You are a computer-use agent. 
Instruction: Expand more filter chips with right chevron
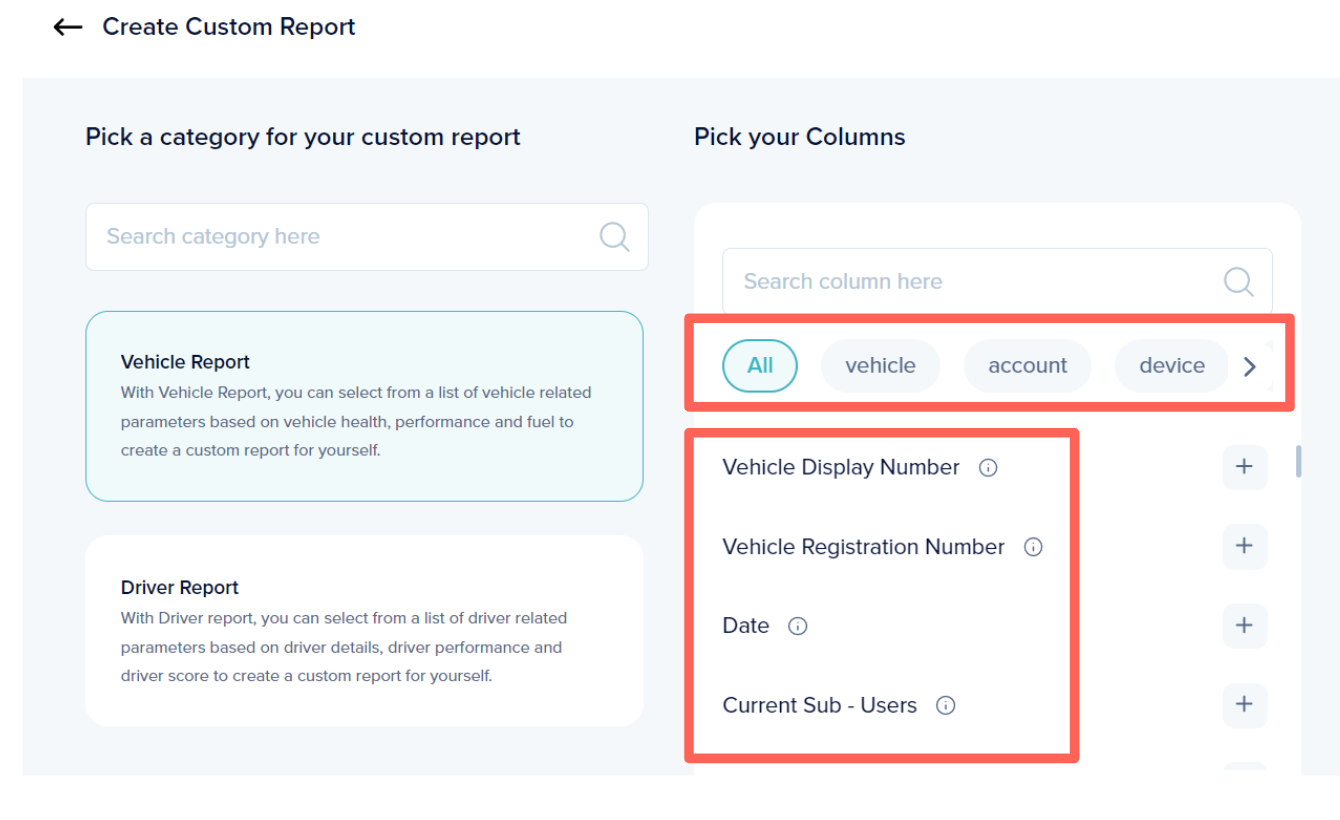point(1249,367)
